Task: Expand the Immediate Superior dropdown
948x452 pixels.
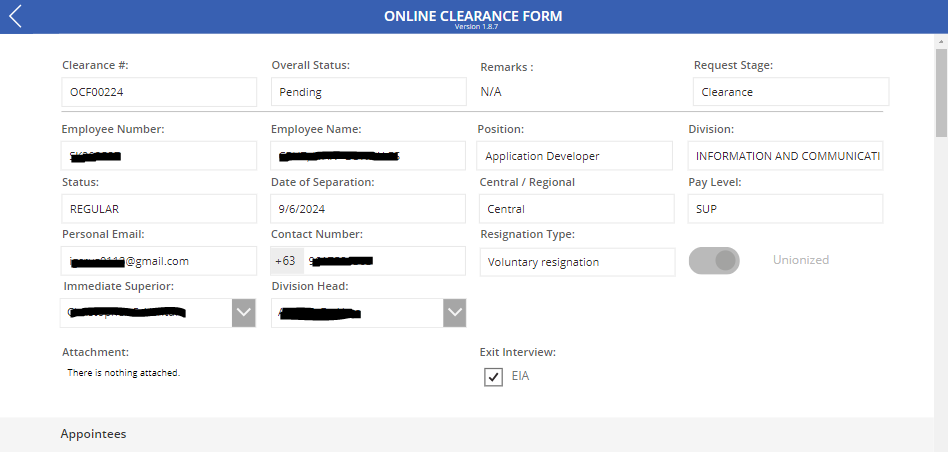Action: [244, 313]
